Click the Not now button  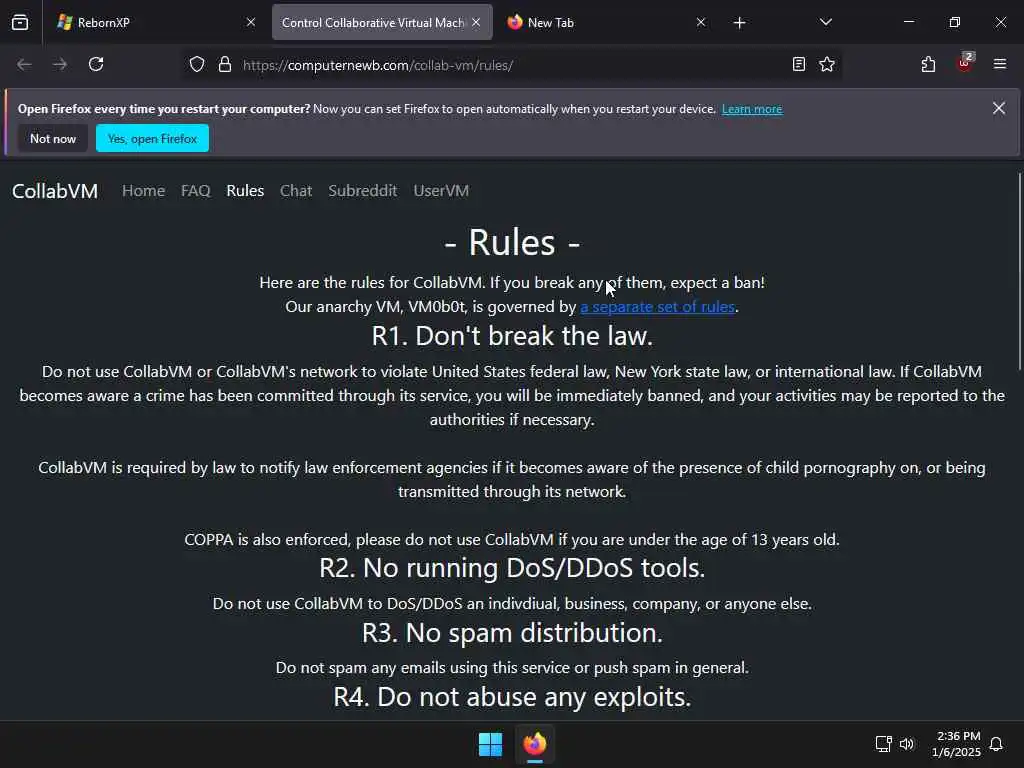coord(53,138)
